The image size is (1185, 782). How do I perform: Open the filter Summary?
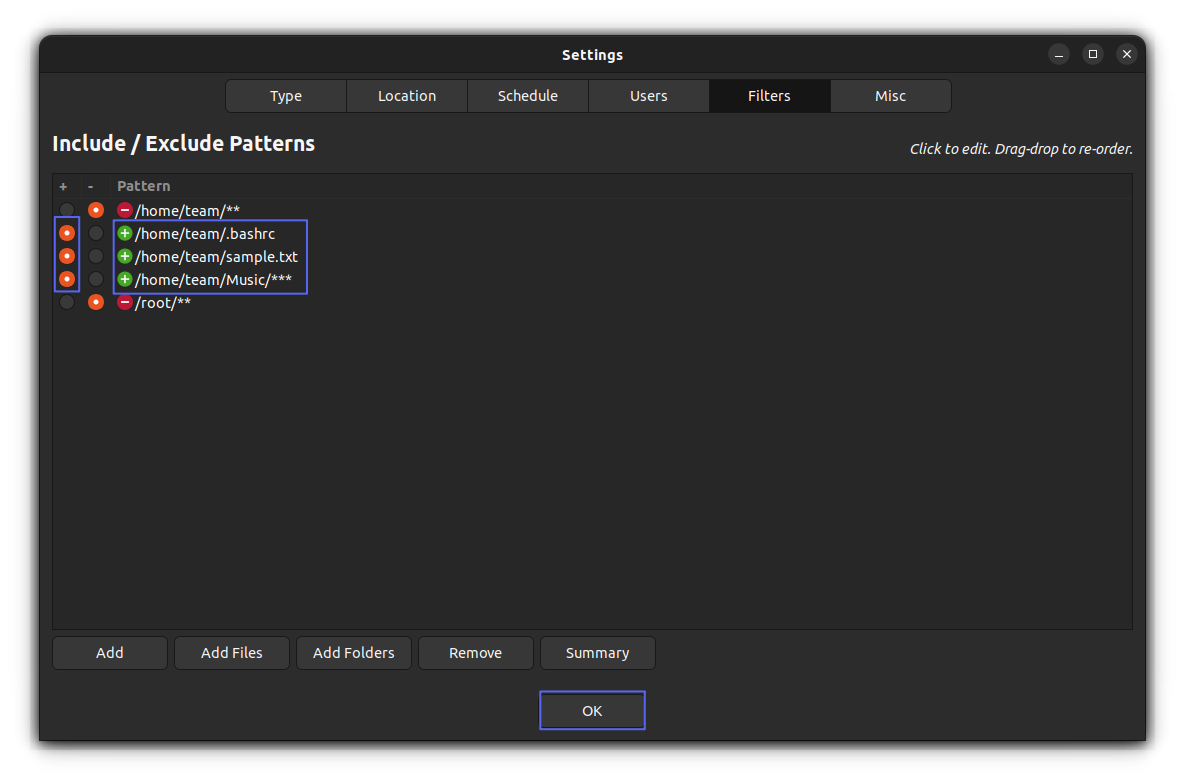click(598, 653)
